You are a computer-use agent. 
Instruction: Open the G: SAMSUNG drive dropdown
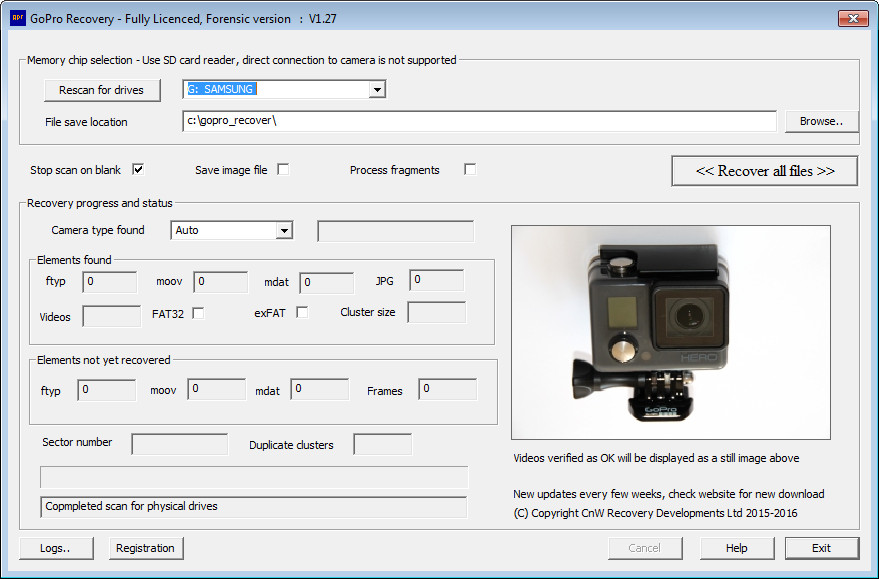pos(378,90)
